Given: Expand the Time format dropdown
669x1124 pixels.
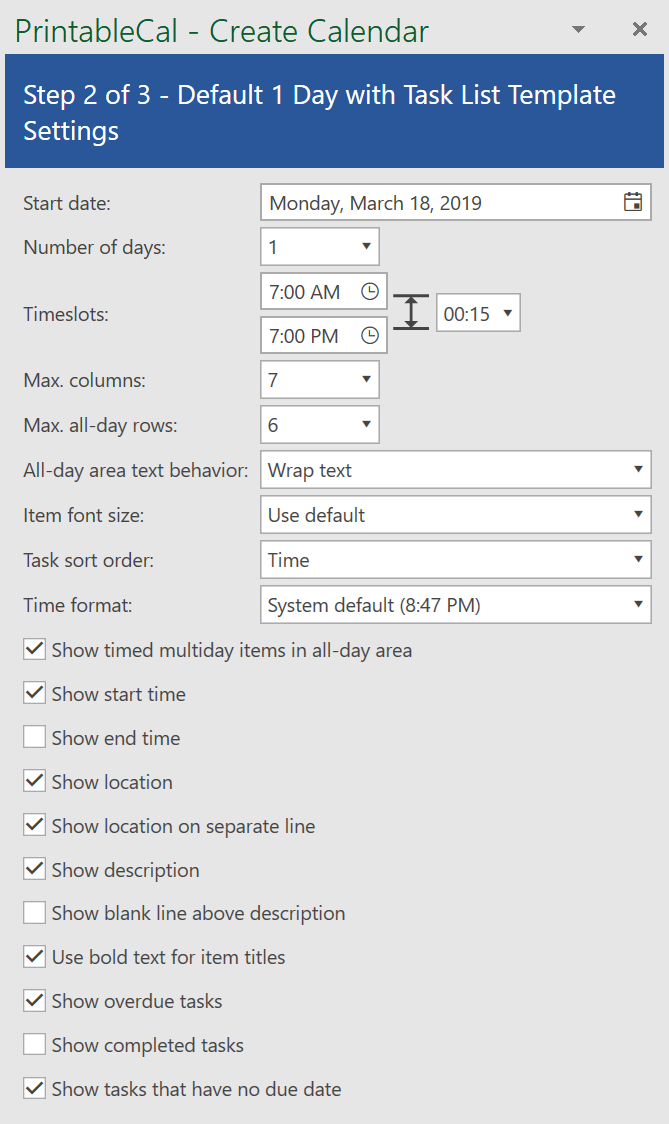Looking at the screenshot, I should (x=455, y=605).
